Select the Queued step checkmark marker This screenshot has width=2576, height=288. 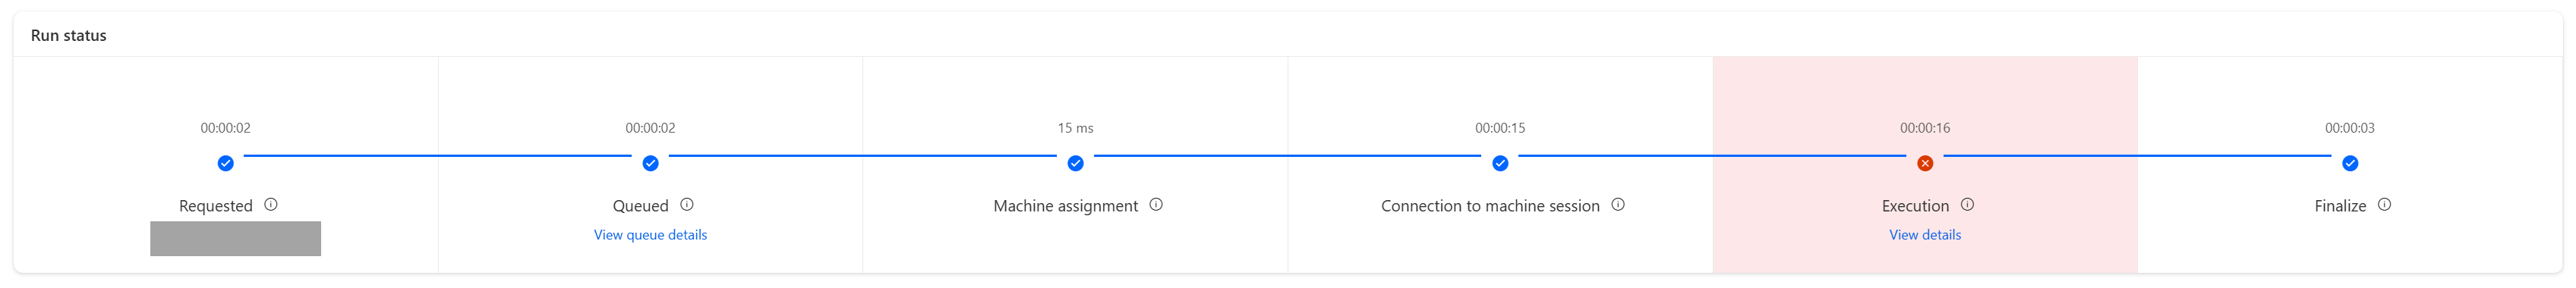[651, 163]
